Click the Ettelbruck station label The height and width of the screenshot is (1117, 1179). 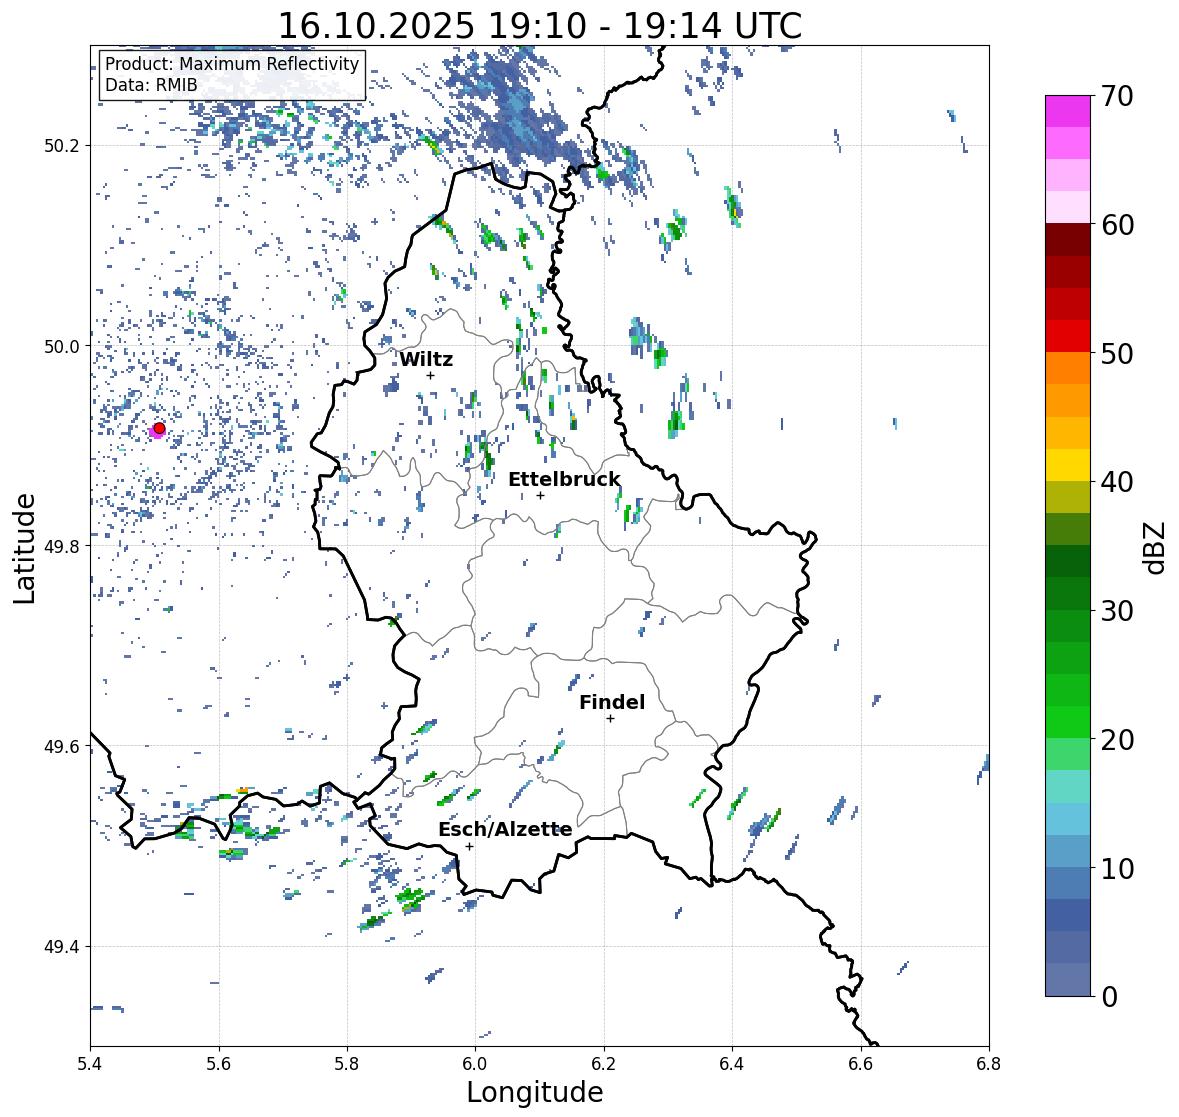click(565, 479)
